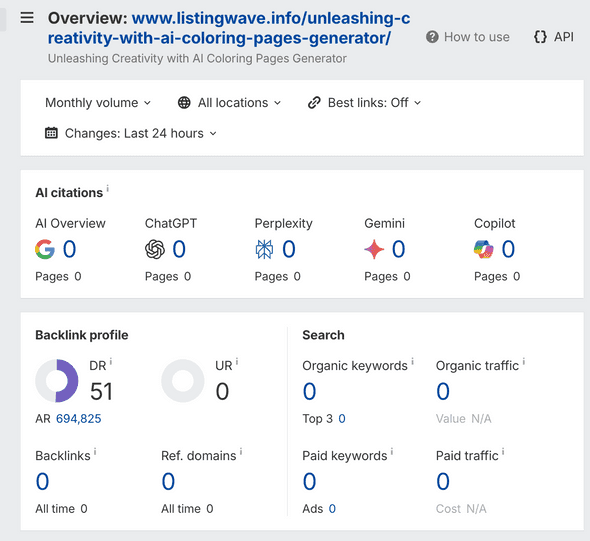The image size is (590, 541).
Task: Click the Ref. domains count value
Action: coord(168,481)
